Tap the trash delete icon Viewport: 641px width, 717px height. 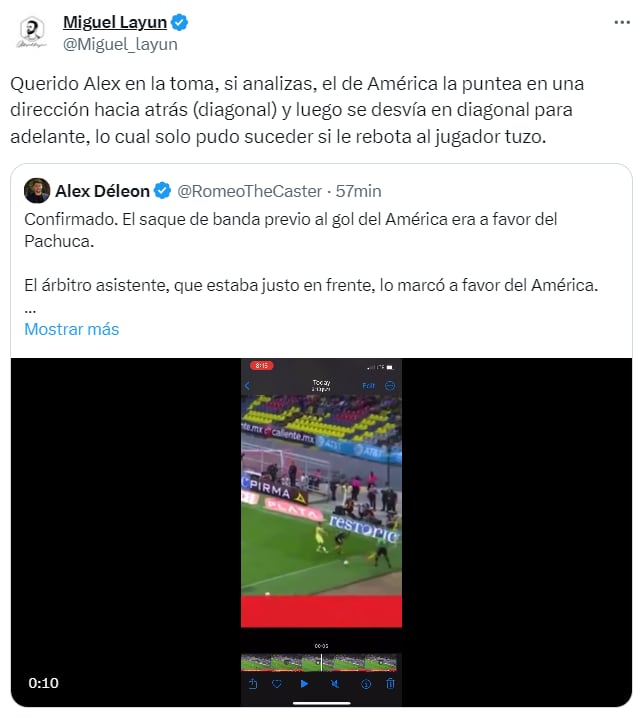[x=390, y=683]
